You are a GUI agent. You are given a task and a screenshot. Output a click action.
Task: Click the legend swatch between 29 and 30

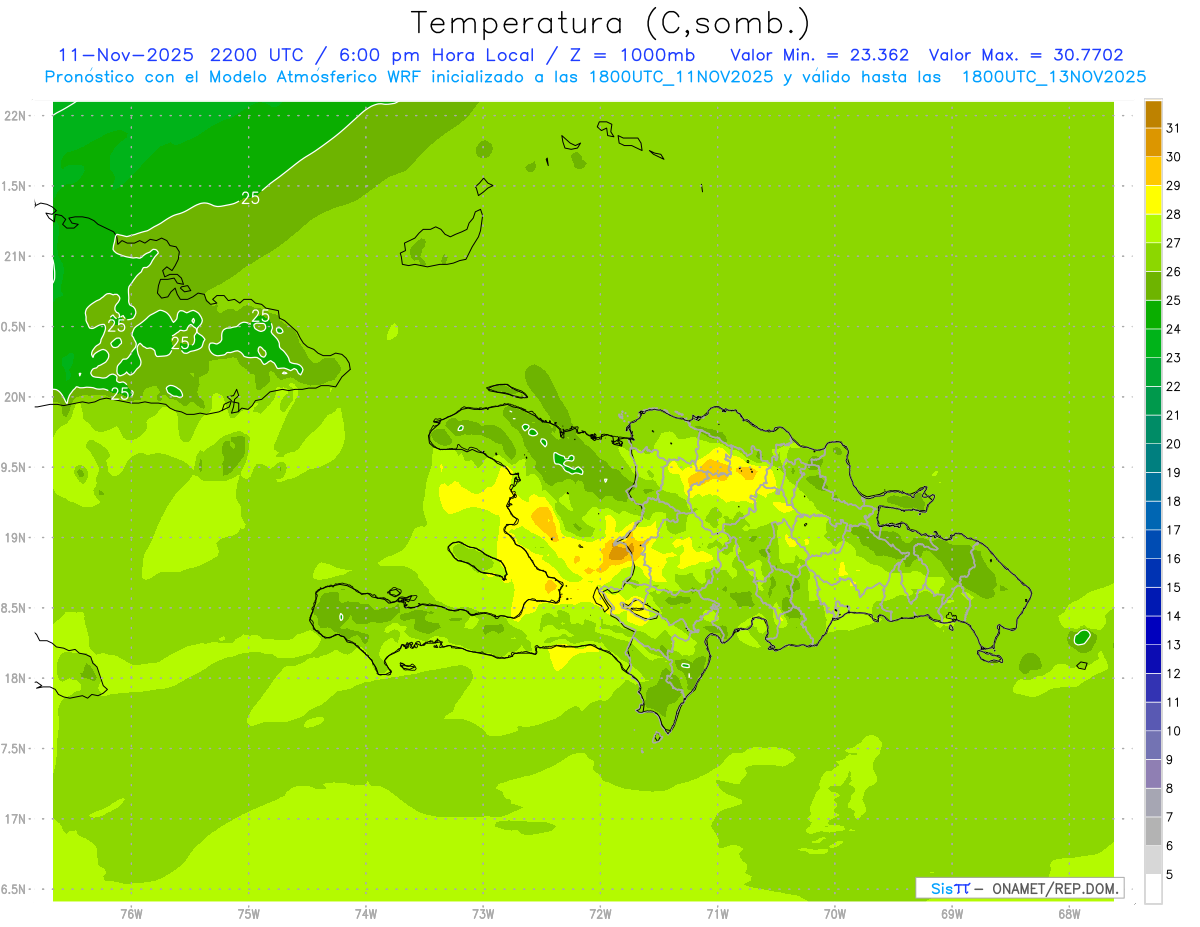(1153, 171)
